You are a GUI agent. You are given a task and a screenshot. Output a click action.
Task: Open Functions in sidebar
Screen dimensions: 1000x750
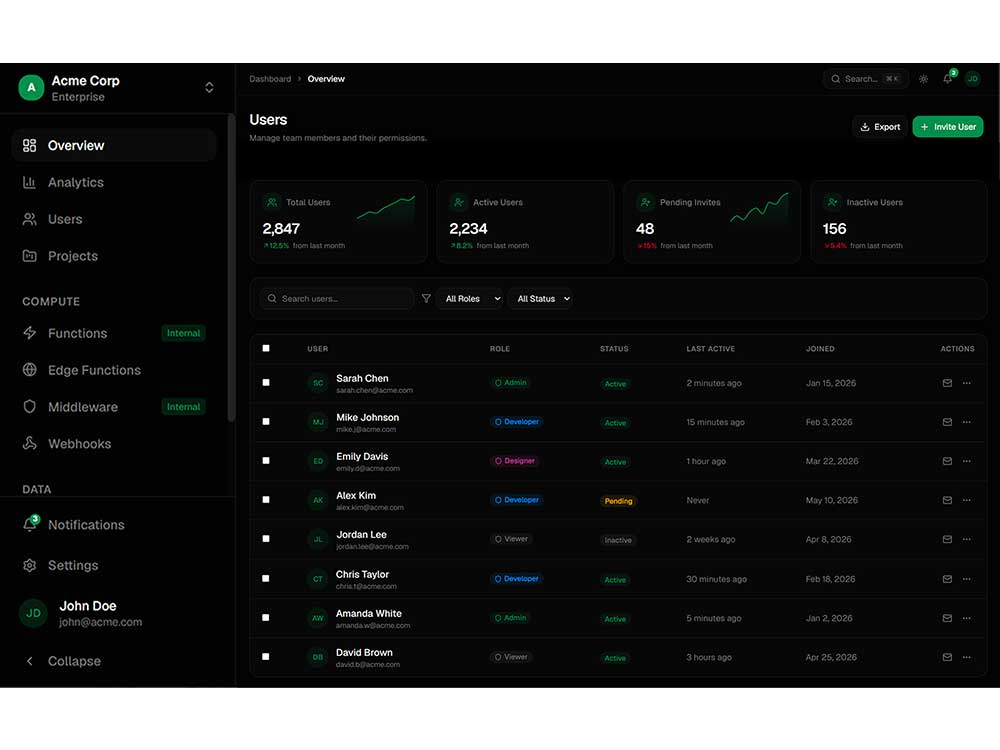click(x=114, y=334)
